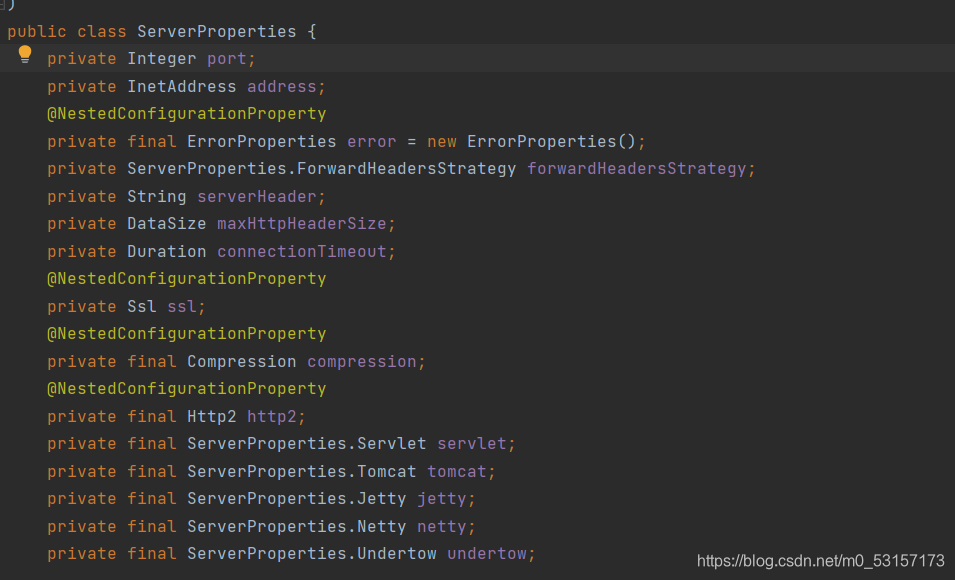Click the jetty field name

(x=442, y=499)
